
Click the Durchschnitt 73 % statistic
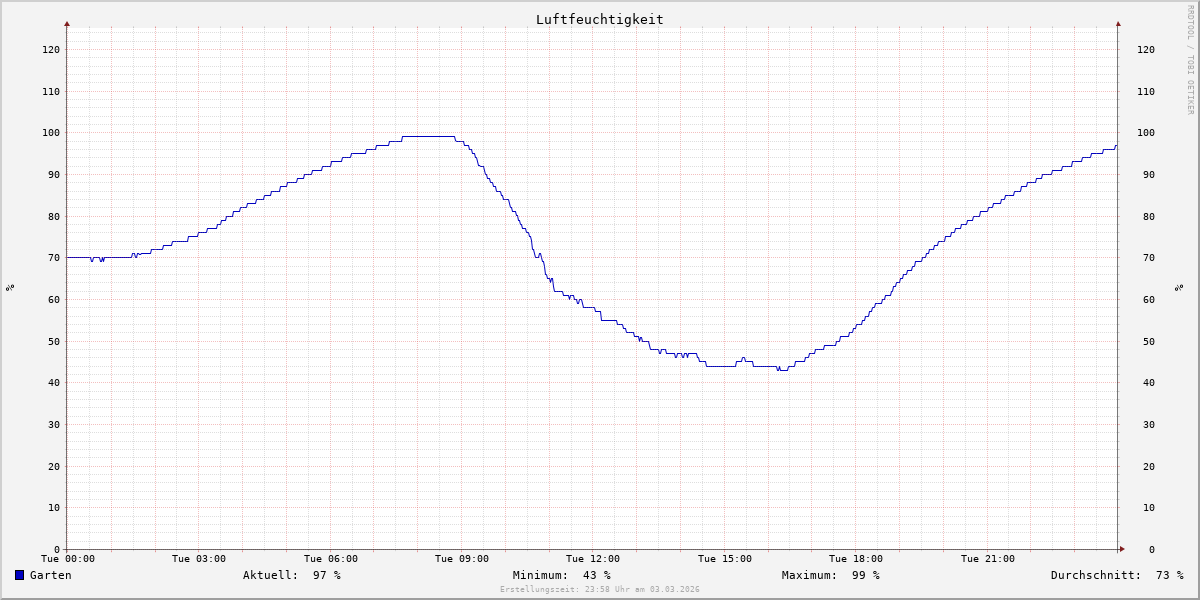pyautogui.click(x=1116, y=575)
